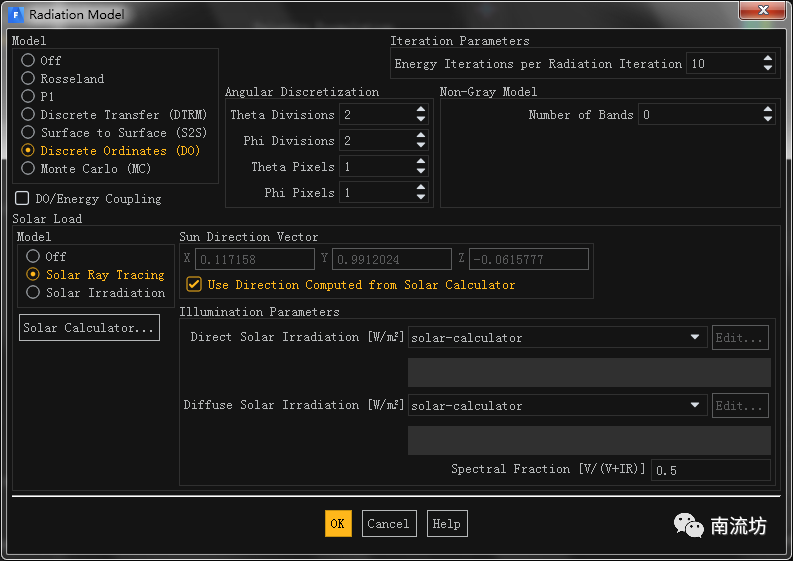The image size is (793, 561).
Task: Turn off the solar load model
Action: [x=34, y=257]
